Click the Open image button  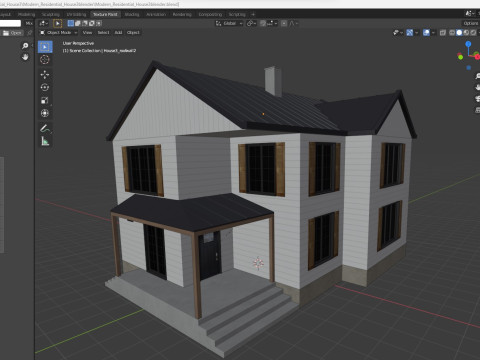(x=12, y=33)
